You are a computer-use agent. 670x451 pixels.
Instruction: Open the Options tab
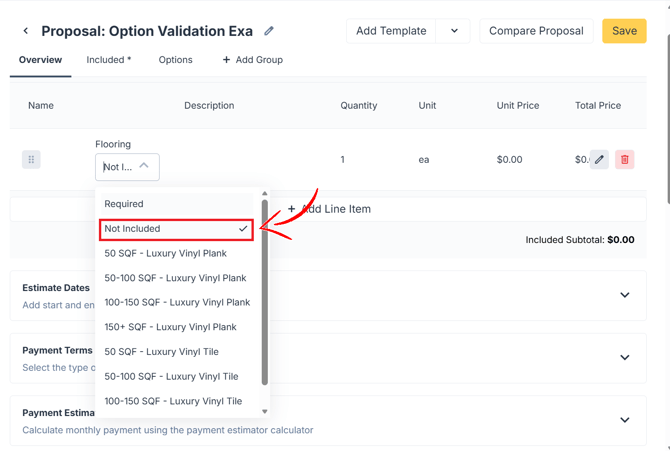click(x=175, y=60)
